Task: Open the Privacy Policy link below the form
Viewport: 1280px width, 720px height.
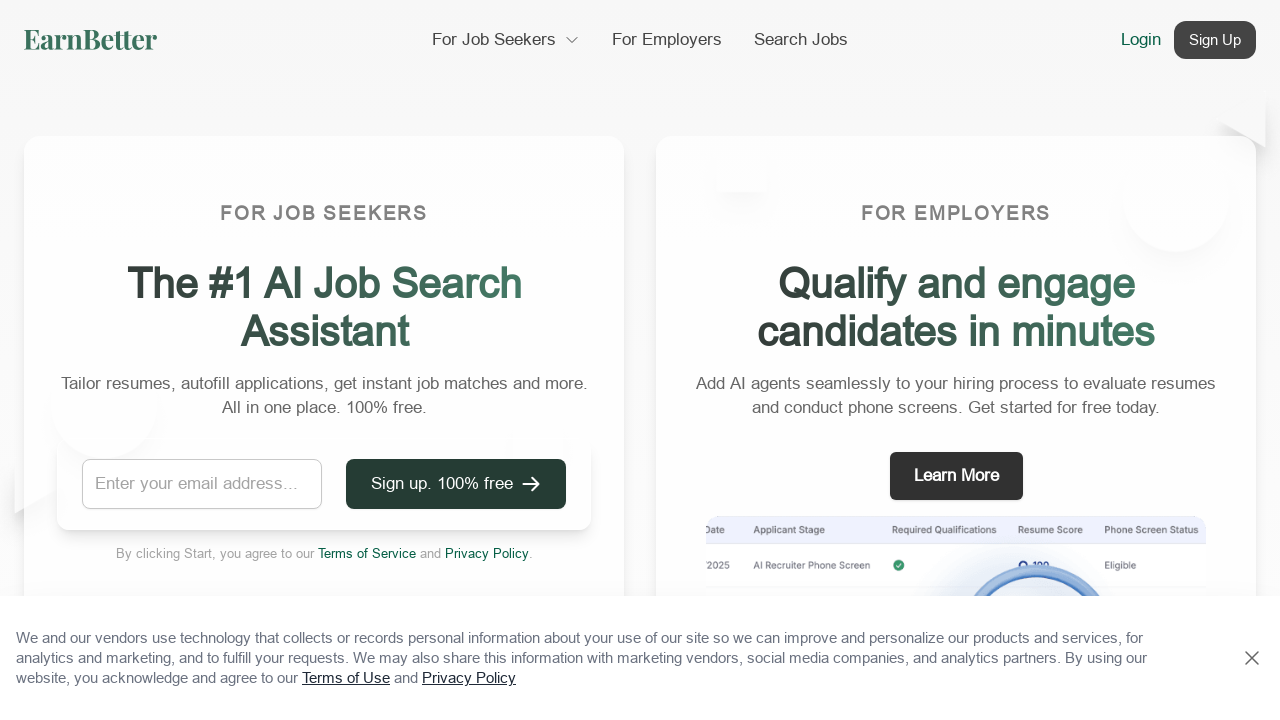Action: pos(486,553)
